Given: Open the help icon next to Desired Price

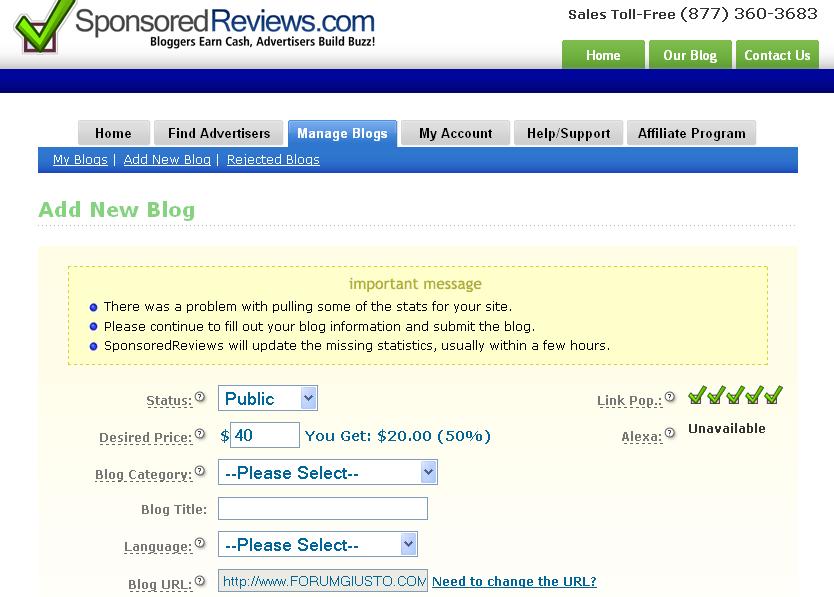Looking at the screenshot, I should point(199,434).
